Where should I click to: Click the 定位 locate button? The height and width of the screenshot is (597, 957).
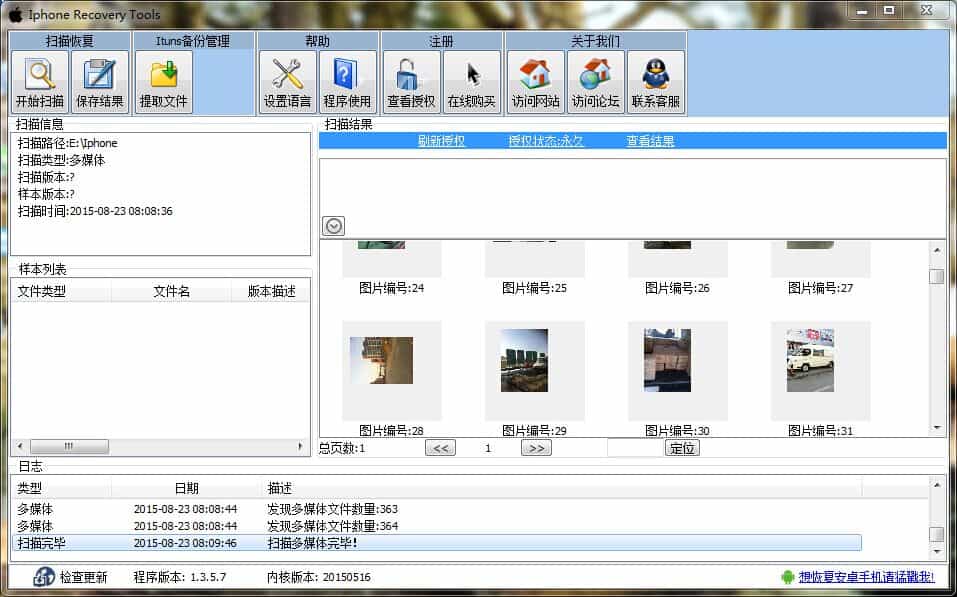coord(682,448)
